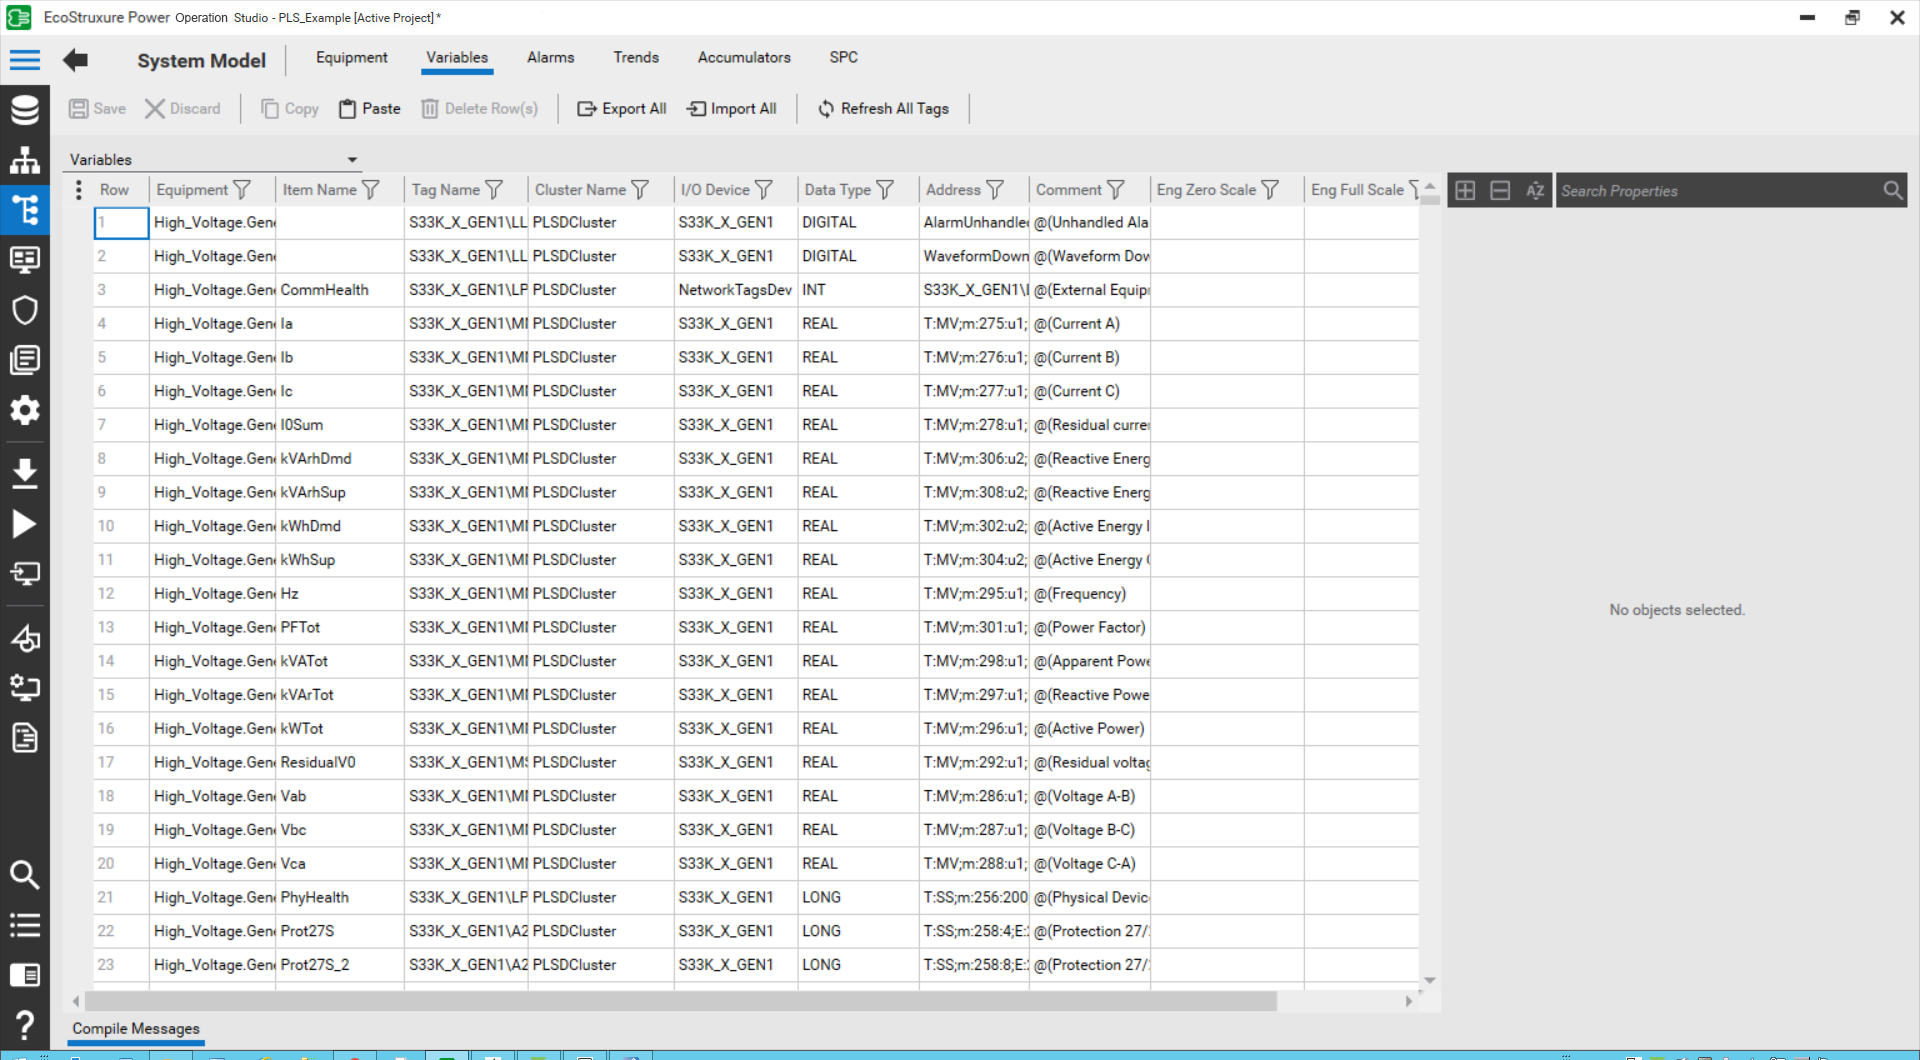The image size is (1920, 1060).
Task: Switch to the SPC tab
Action: pyautogui.click(x=843, y=57)
